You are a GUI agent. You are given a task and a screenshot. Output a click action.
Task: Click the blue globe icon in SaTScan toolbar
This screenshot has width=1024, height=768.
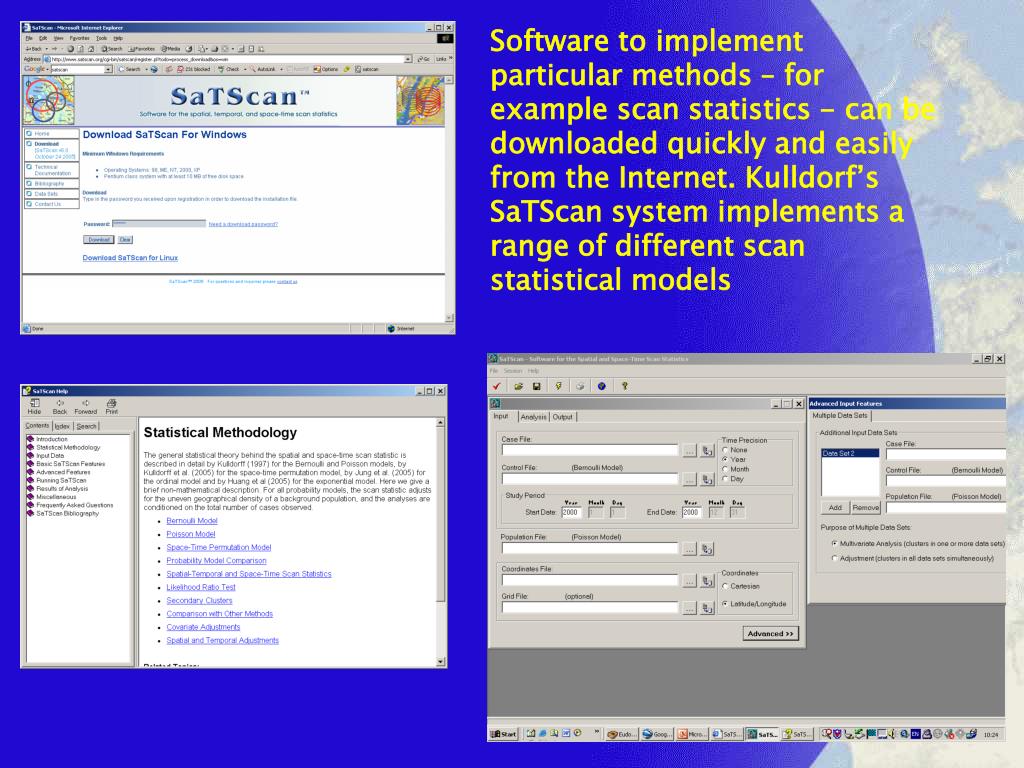pyautogui.click(x=601, y=386)
